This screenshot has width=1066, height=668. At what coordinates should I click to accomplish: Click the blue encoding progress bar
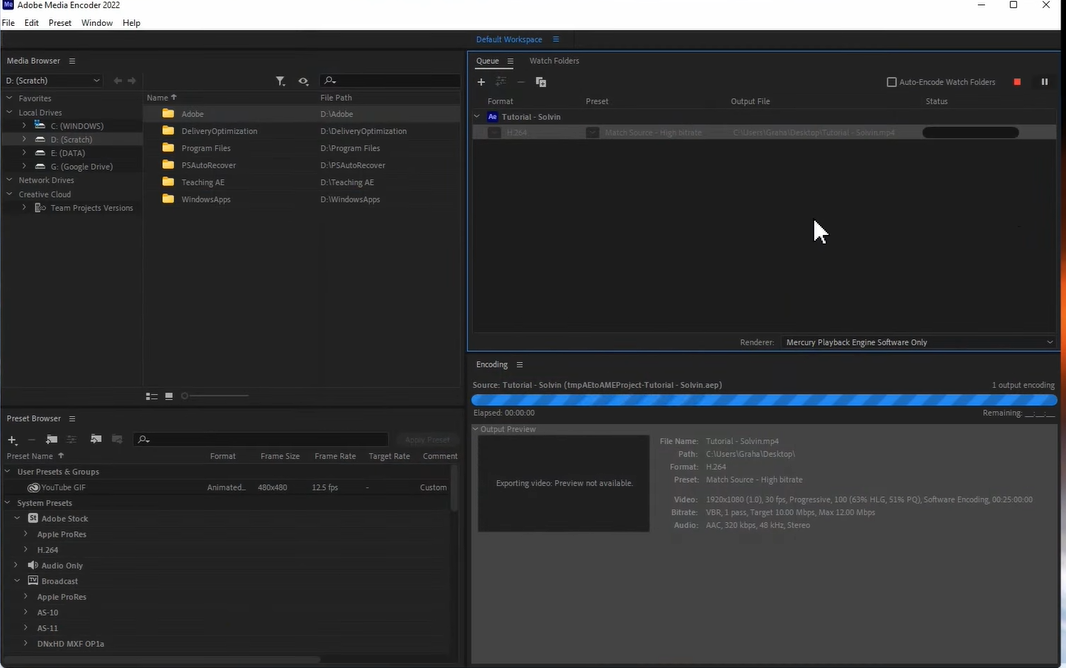click(764, 400)
